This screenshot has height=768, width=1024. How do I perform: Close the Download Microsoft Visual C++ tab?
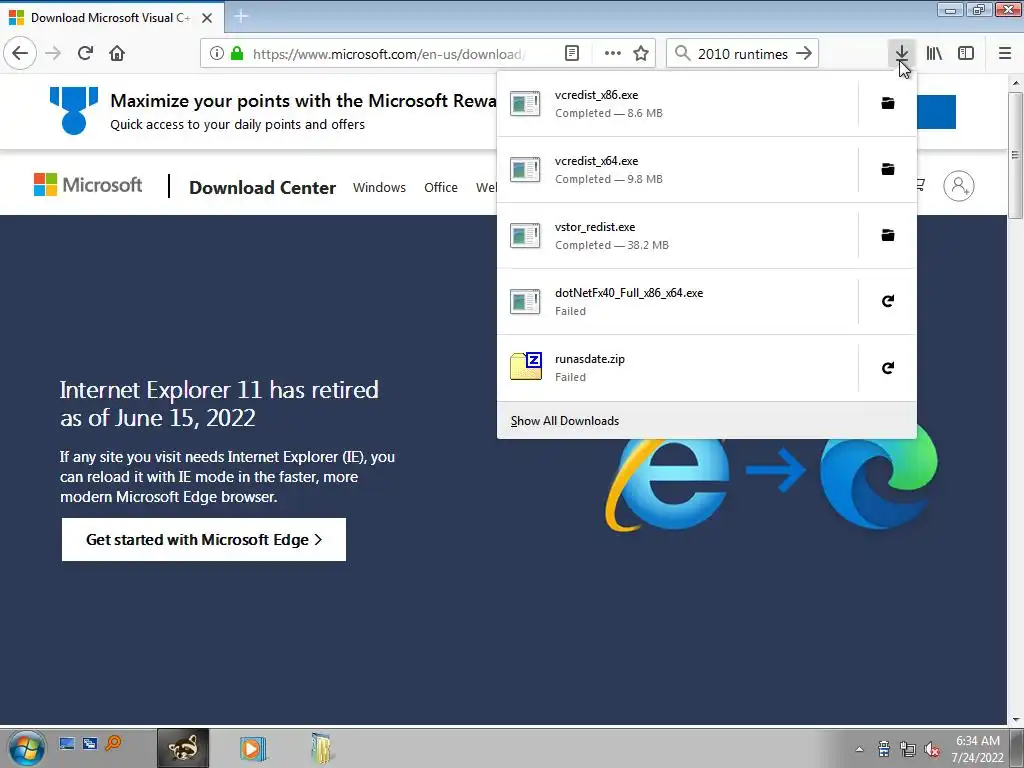point(207,18)
